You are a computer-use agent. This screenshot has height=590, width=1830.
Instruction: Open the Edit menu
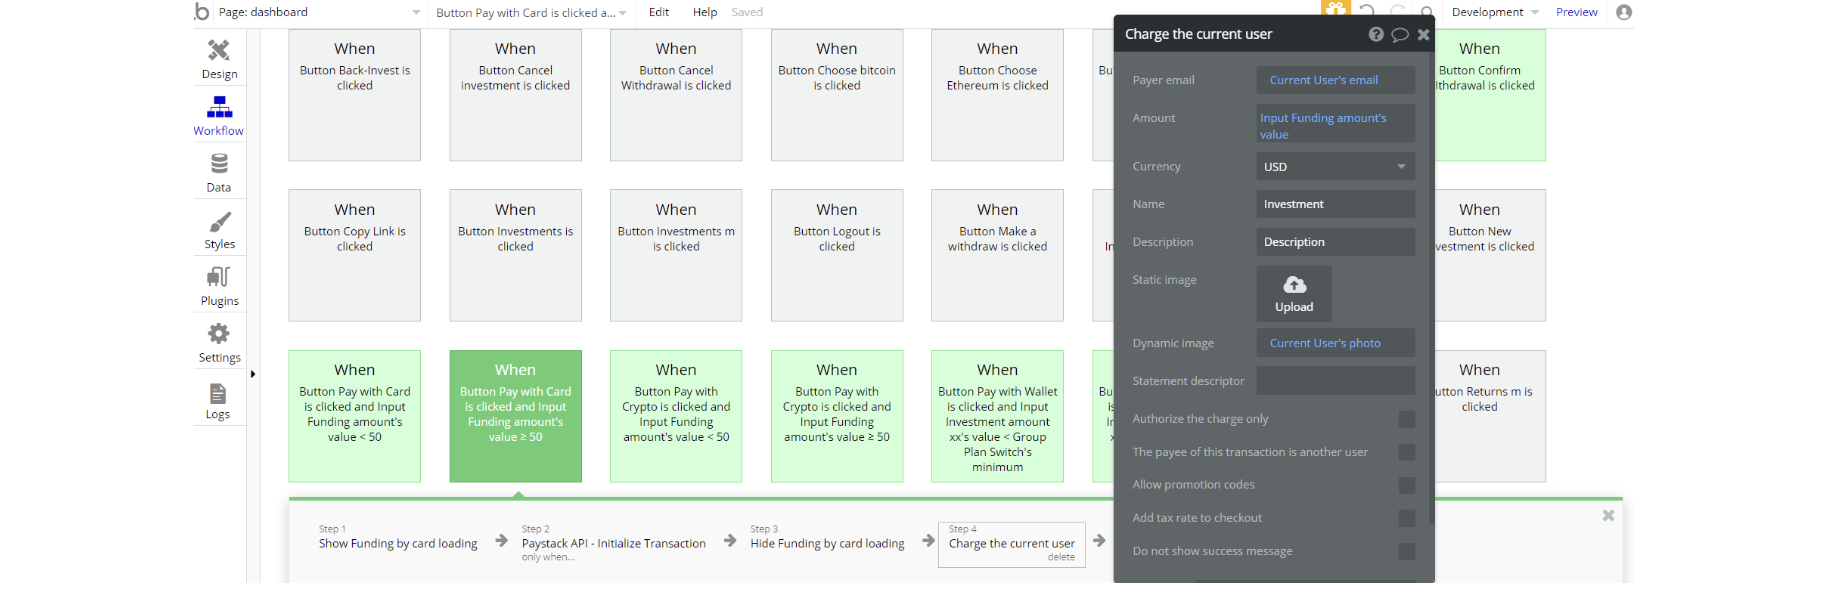(x=659, y=12)
